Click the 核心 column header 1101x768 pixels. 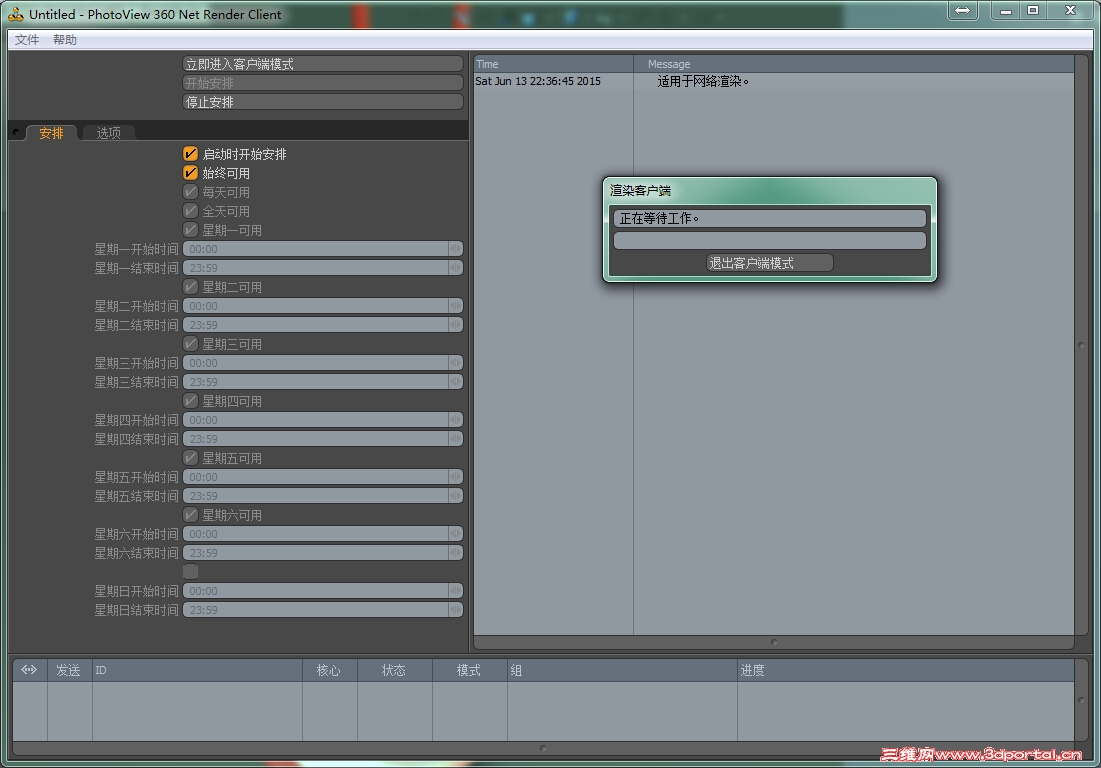pyautogui.click(x=329, y=670)
